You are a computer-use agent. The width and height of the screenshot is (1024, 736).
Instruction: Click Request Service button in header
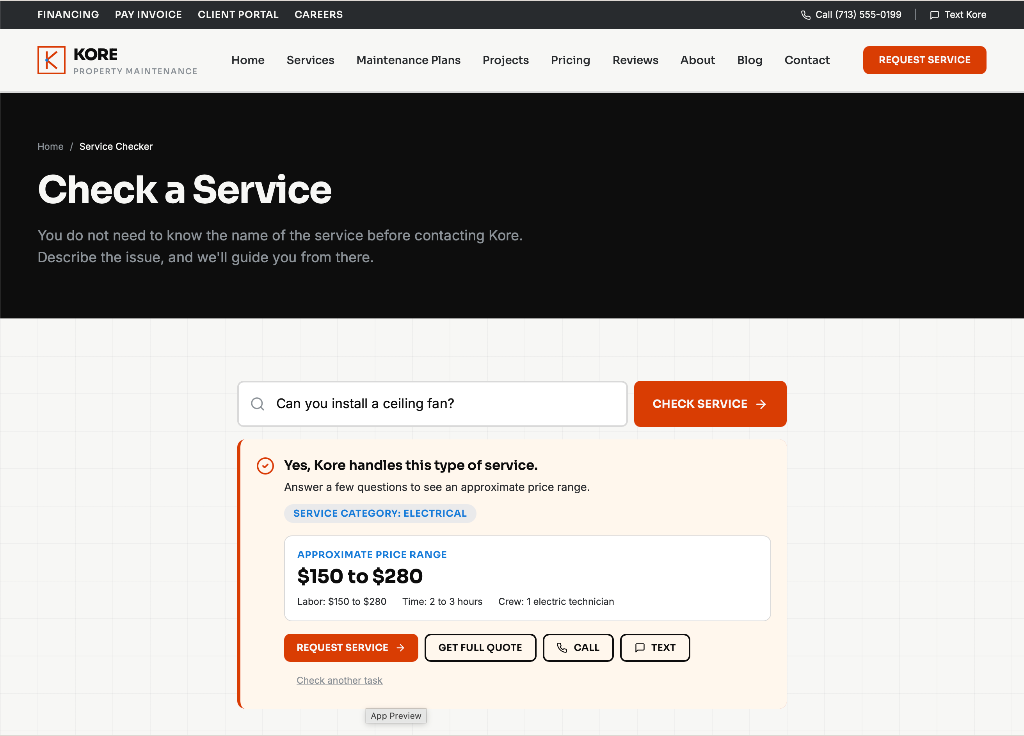pyautogui.click(x=924, y=60)
